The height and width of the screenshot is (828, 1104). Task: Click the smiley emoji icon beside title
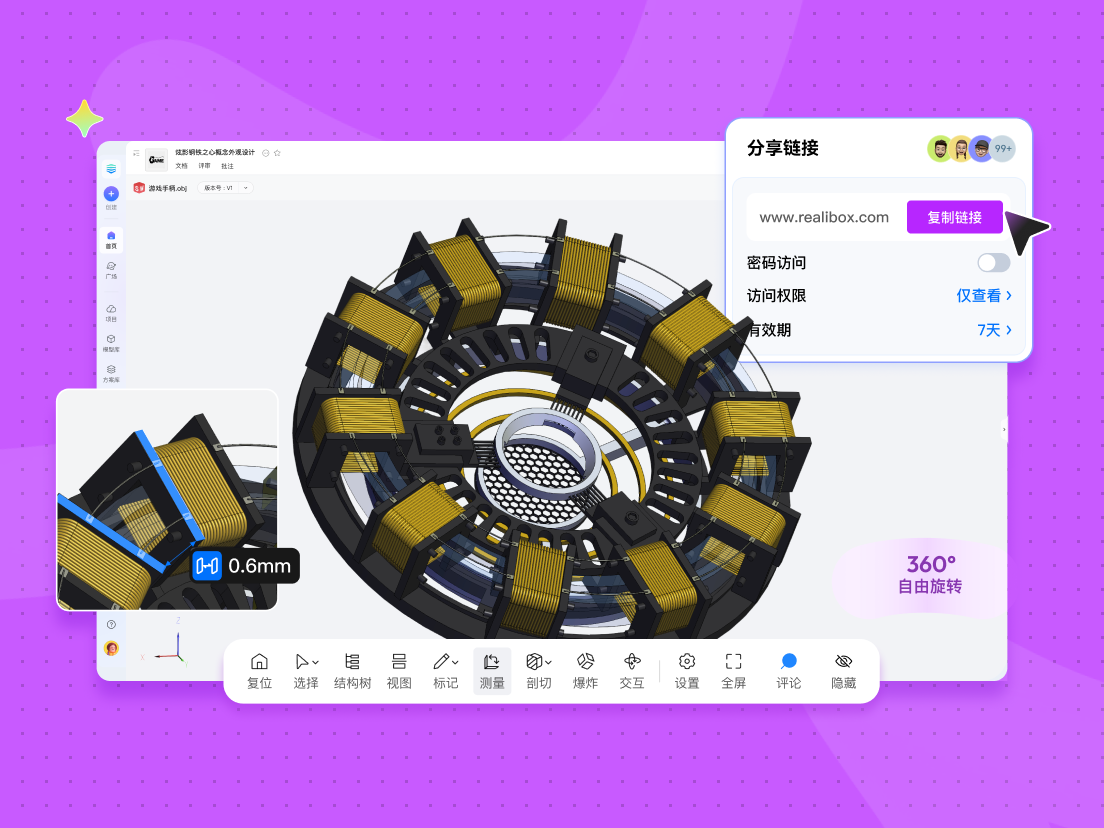265,153
